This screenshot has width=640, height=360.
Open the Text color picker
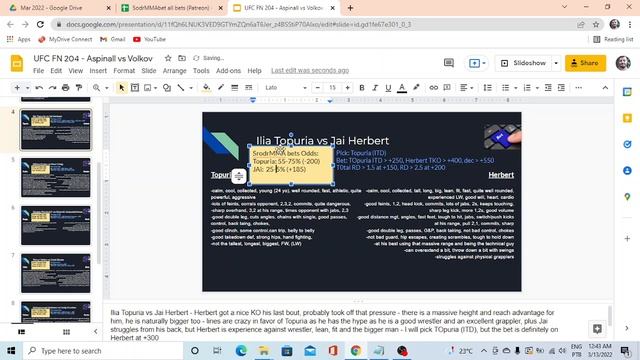coord(402,88)
